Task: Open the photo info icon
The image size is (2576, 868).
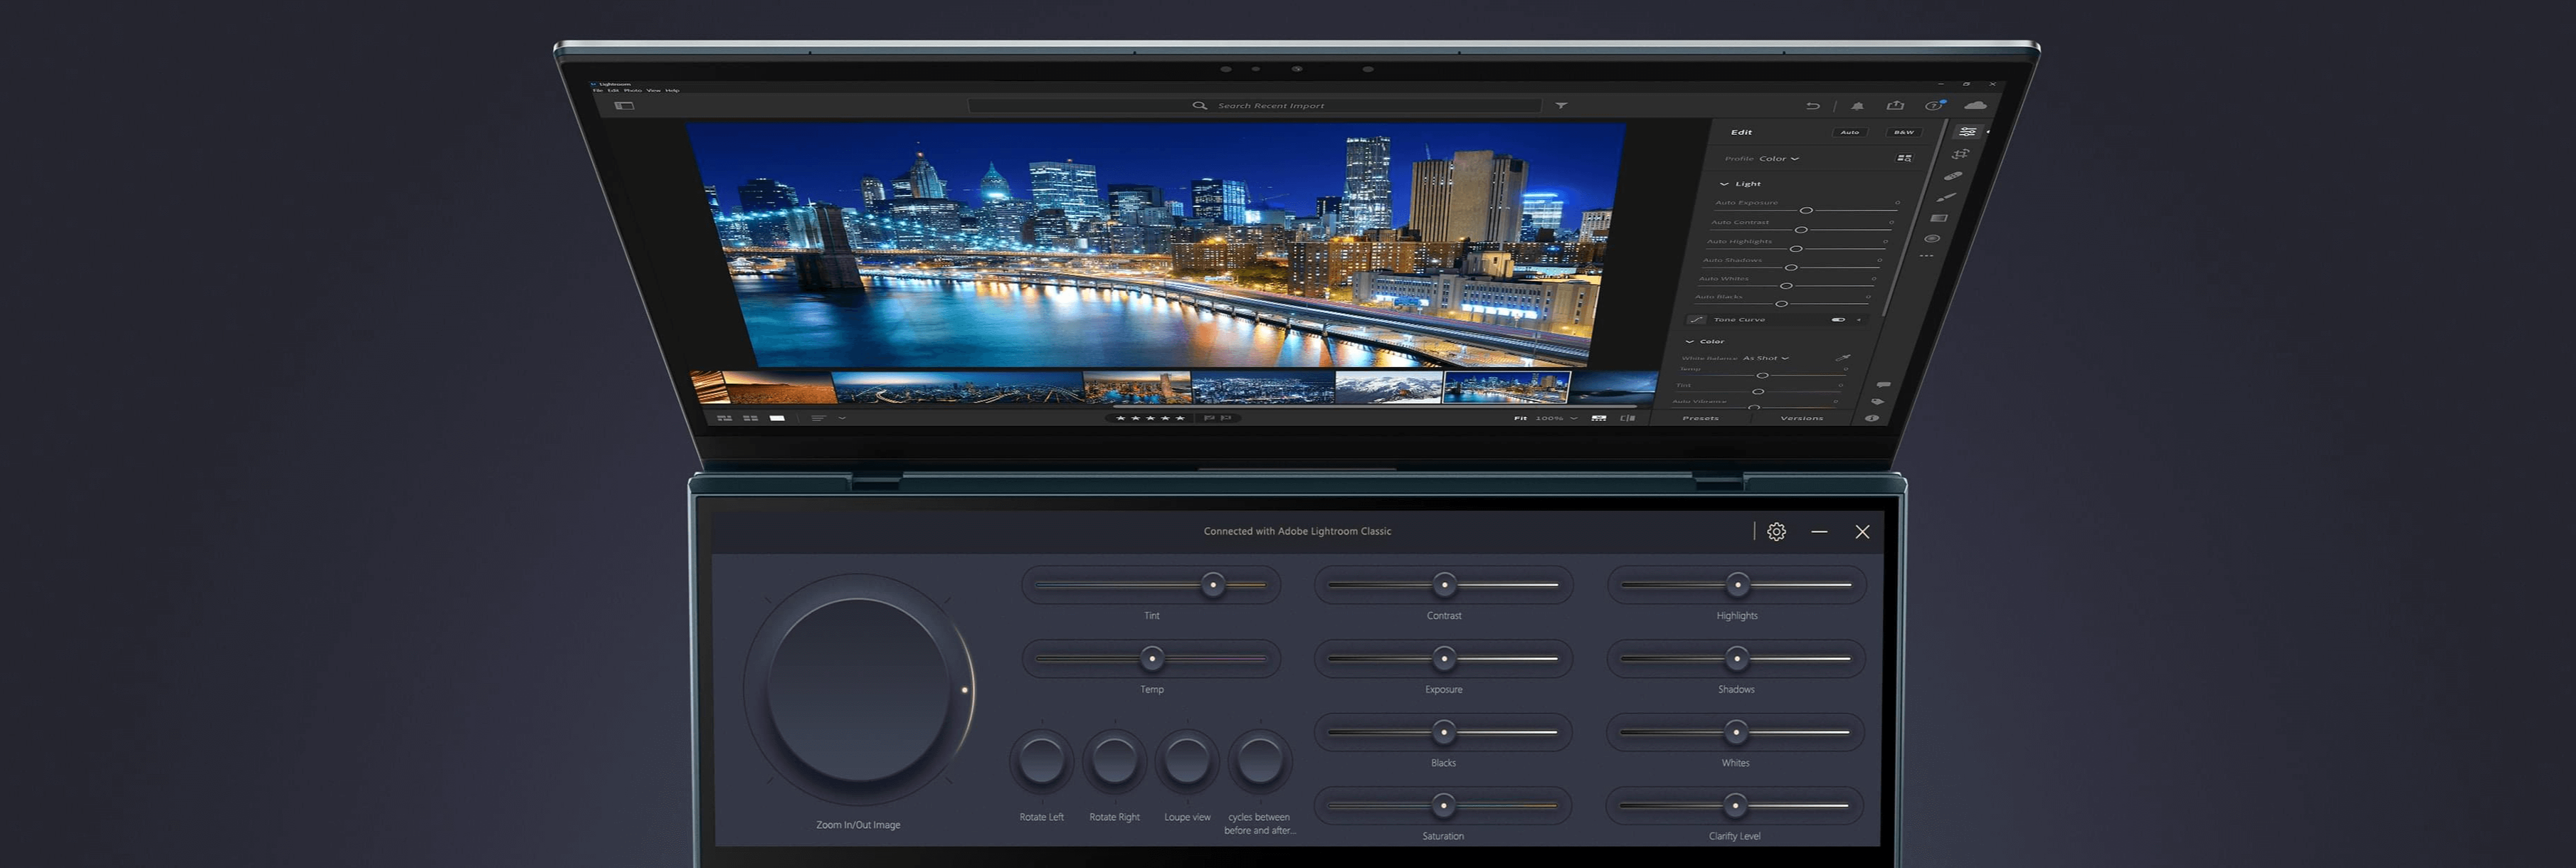Action: click(x=1871, y=418)
